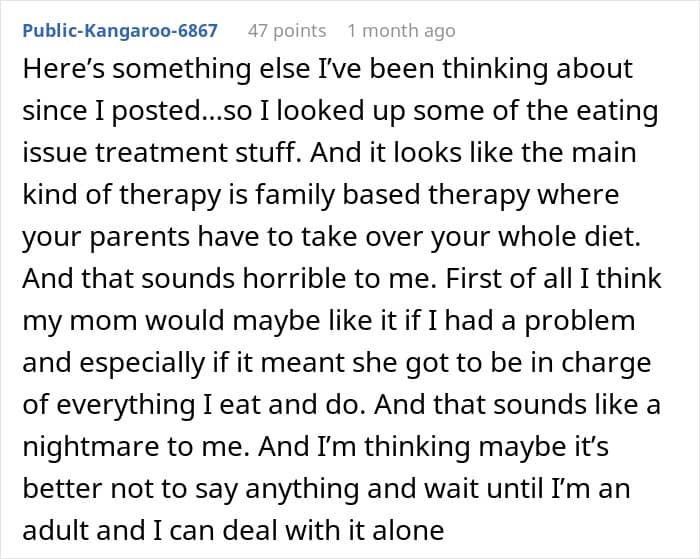
Task: Open the '1 month ago' timestamp permalink
Action: 401,30
